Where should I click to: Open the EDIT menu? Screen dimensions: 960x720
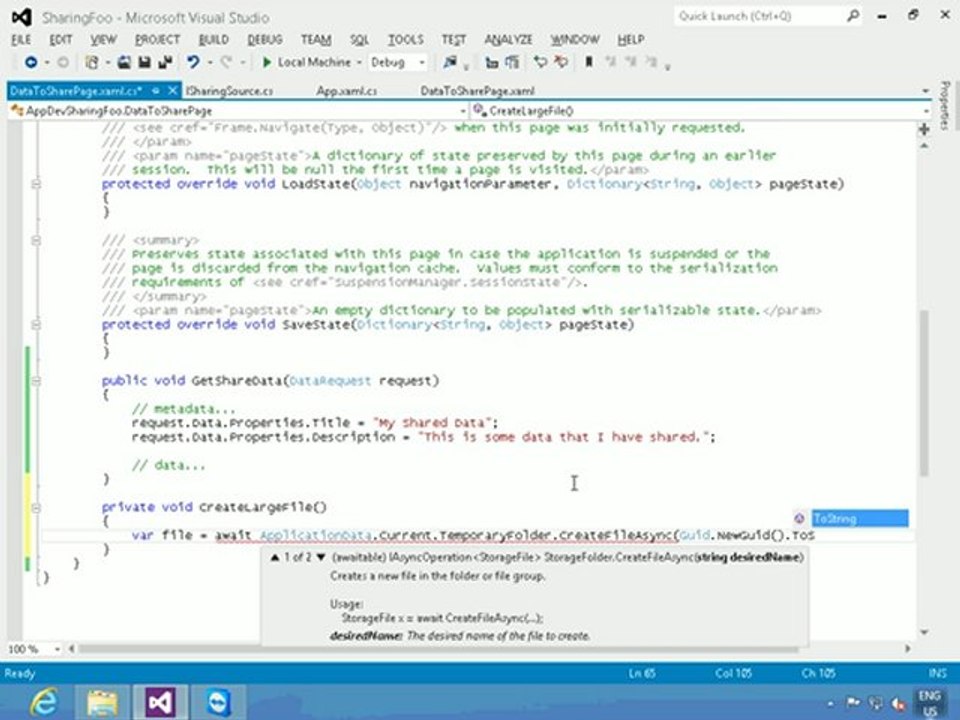60,40
